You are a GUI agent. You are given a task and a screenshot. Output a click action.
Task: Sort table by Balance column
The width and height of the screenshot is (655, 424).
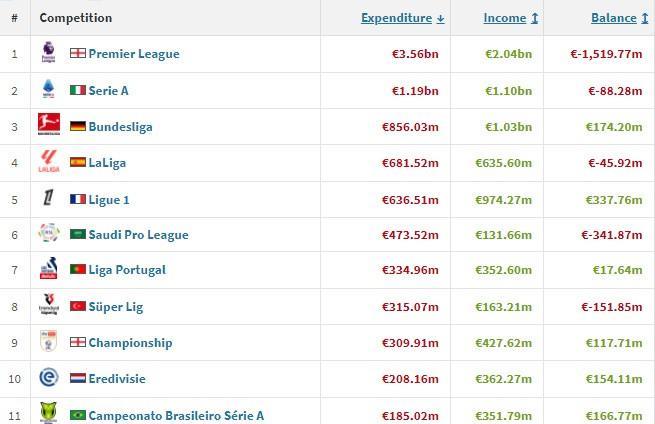[614, 18]
